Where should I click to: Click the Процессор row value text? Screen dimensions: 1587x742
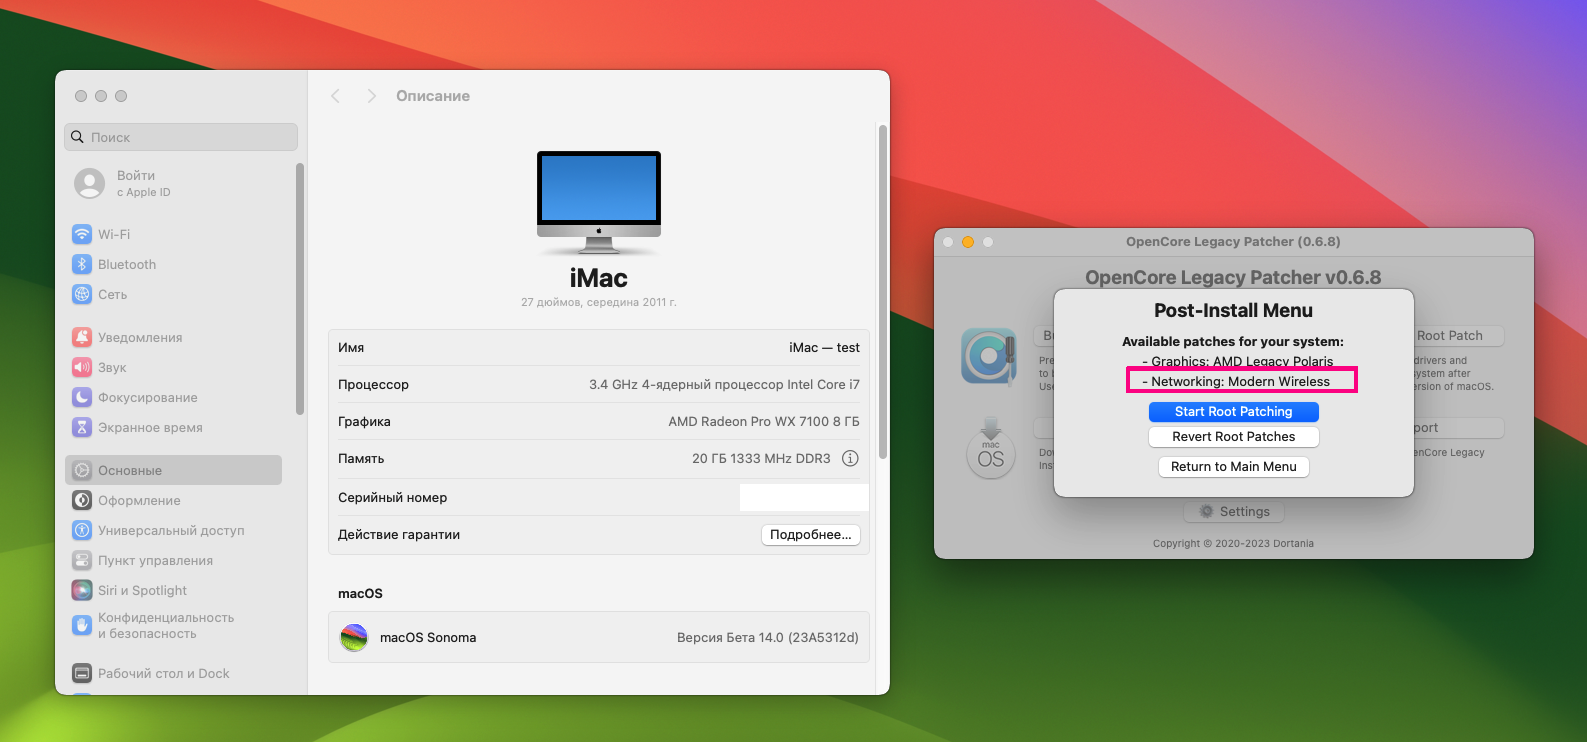pyautogui.click(x=724, y=385)
